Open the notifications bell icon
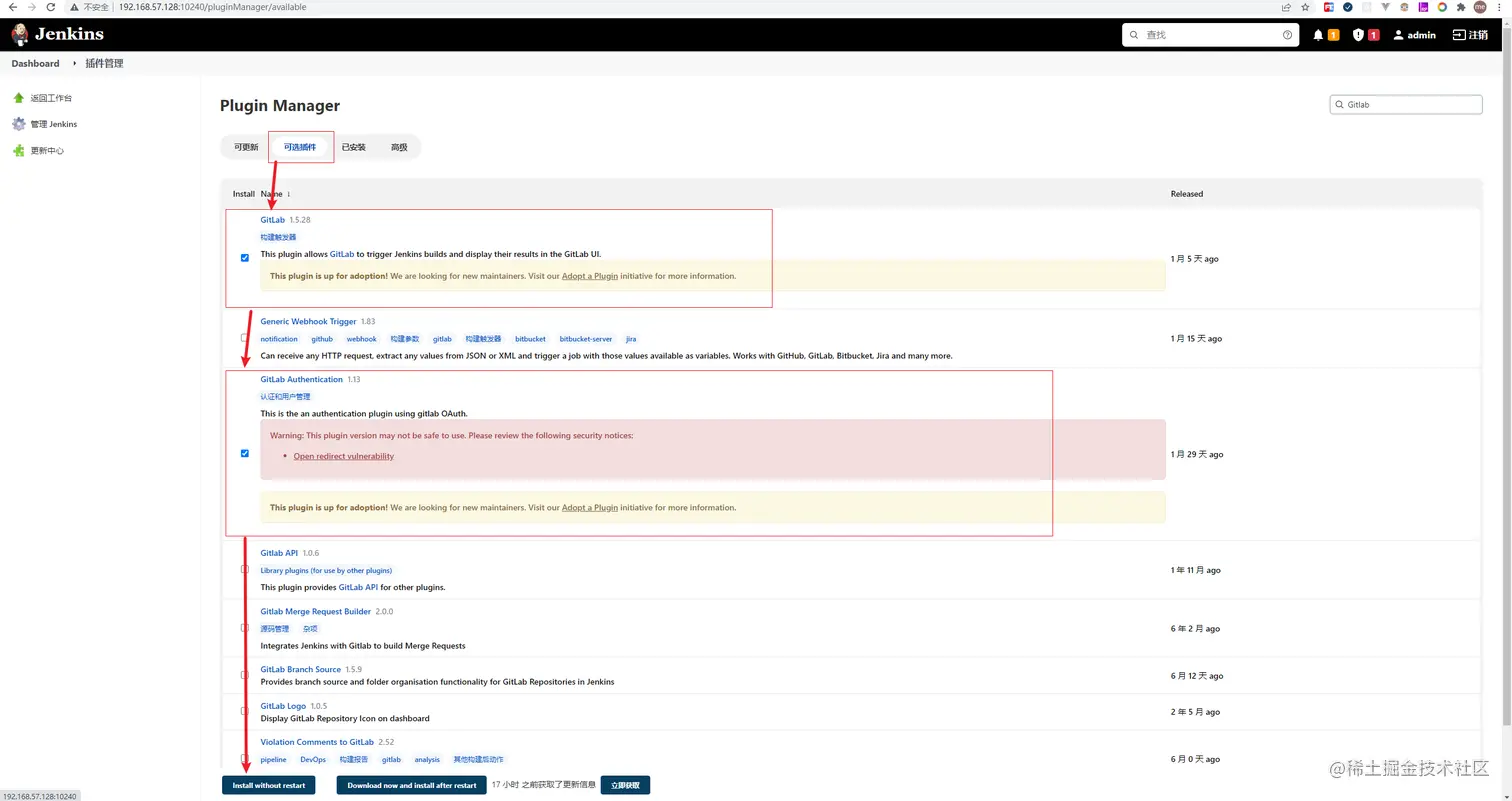The height and width of the screenshot is (801, 1512). (1318, 35)
